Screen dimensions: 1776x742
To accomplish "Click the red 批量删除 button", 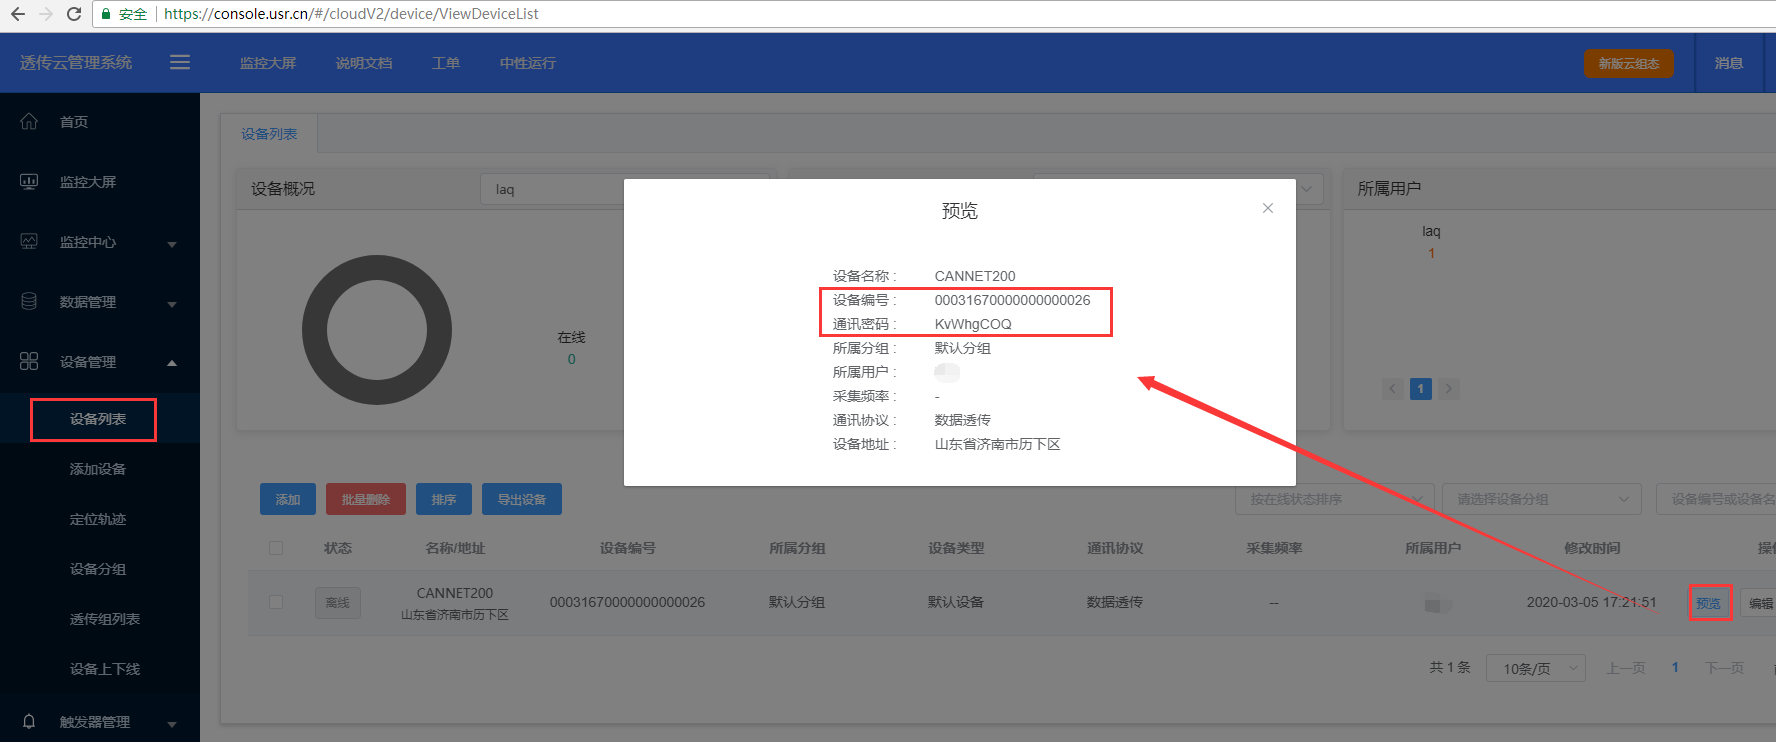I will (x=365, y=499).
